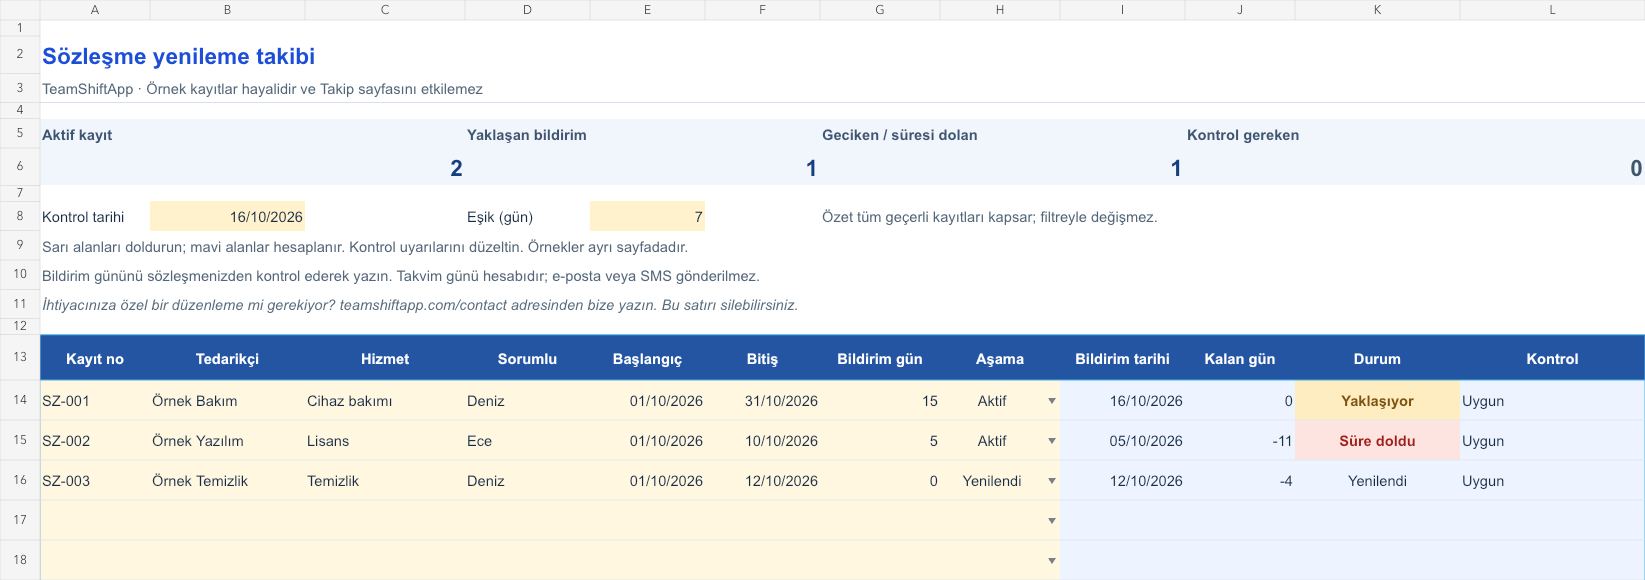Click the 'Örnek Temizlik' supplier cell
Screen dimensions: 1645x580
pos(227,481)
